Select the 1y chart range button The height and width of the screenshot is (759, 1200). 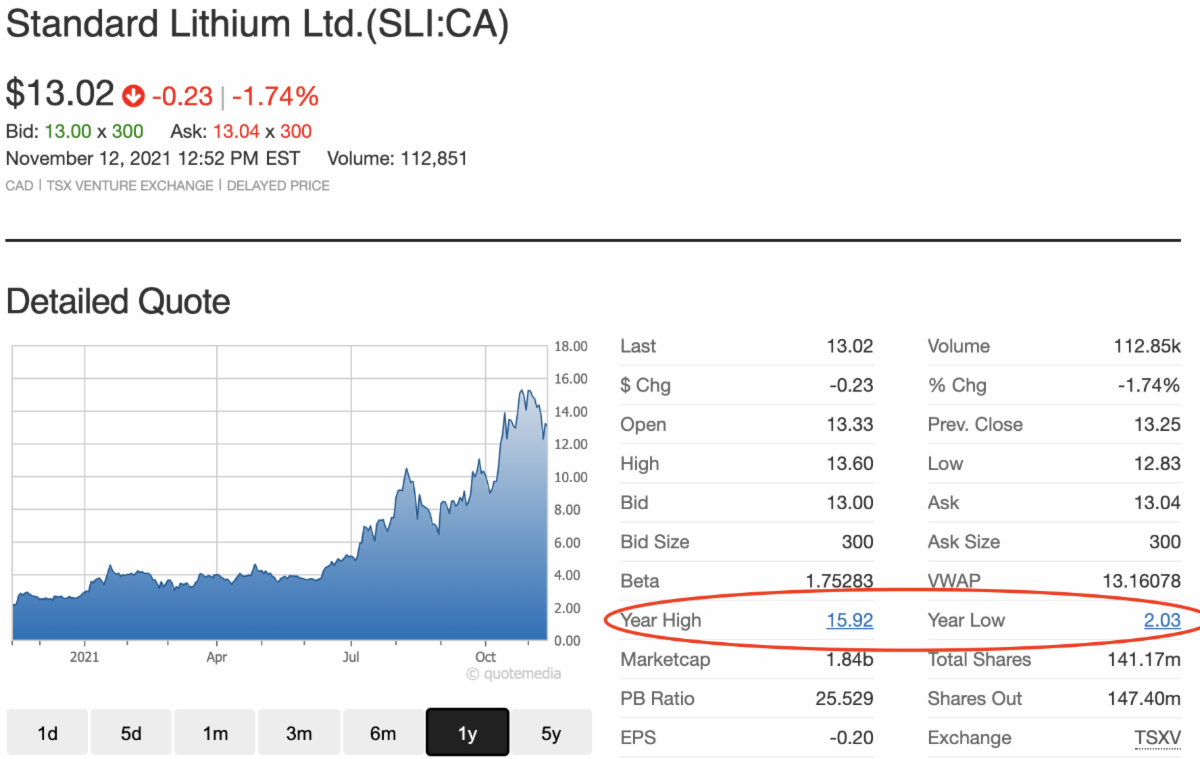467,733
